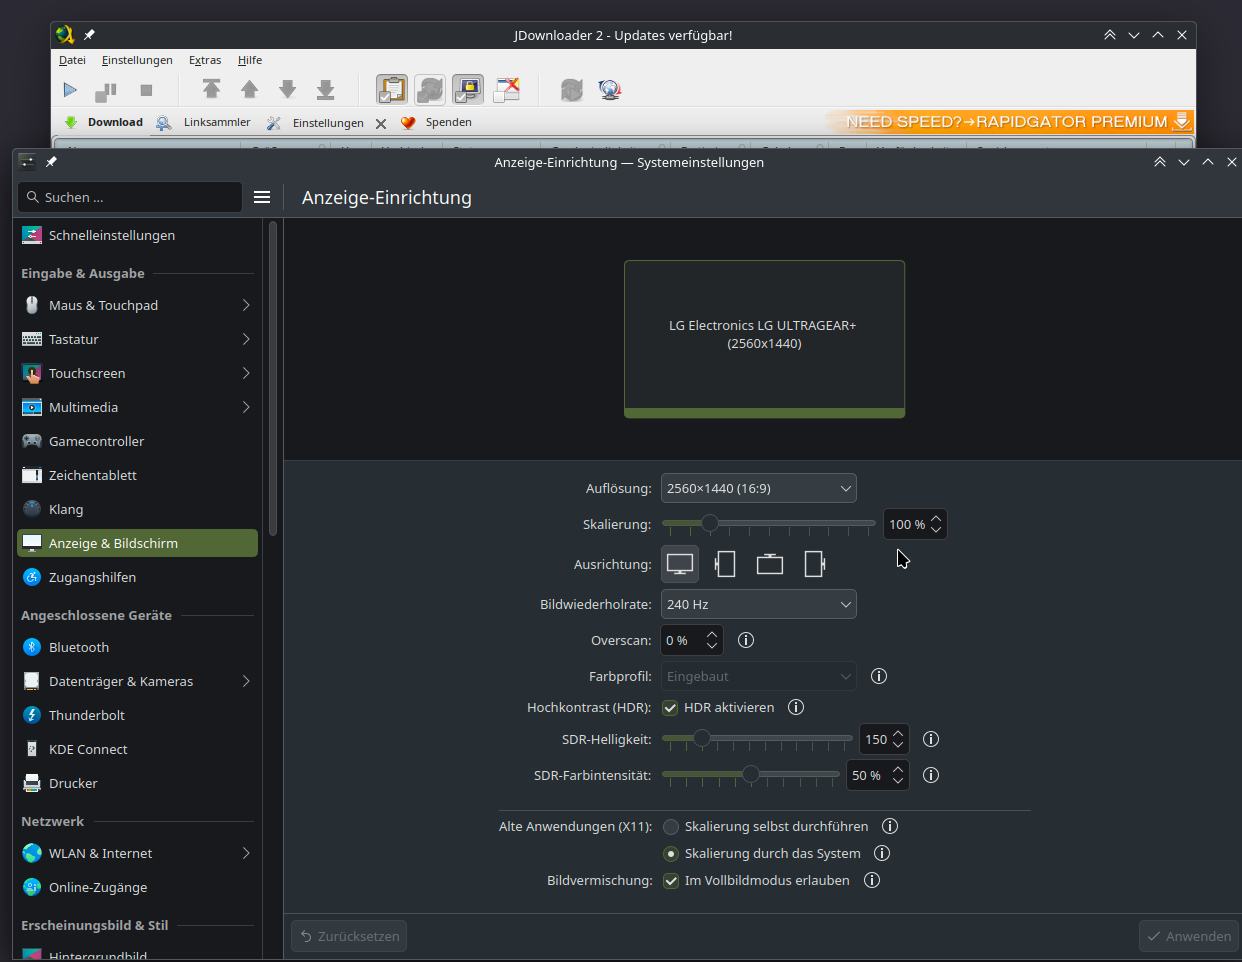The width and height of the screenshot is (1242, 962).
Task: Open Drucker printer settings
Action: click(x=137, y=783)
